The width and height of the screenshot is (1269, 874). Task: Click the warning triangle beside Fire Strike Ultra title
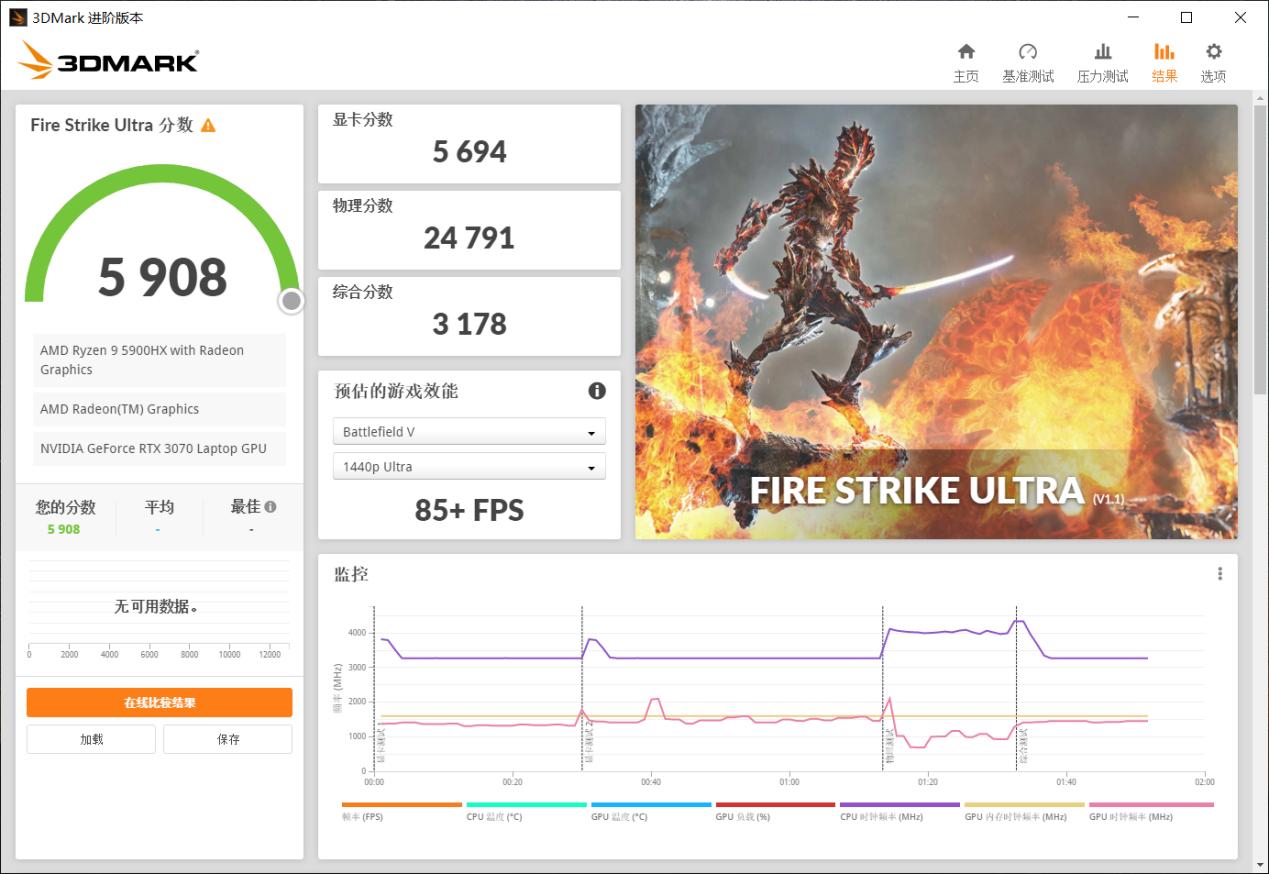coord(208,125)
